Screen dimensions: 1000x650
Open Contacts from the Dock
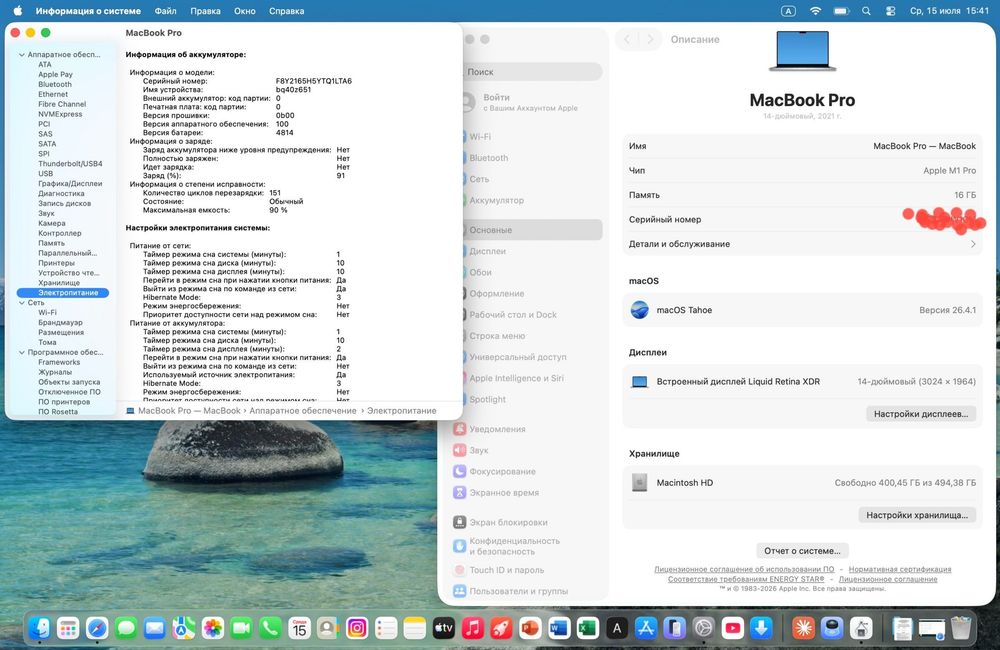click(x=328, y=628)
